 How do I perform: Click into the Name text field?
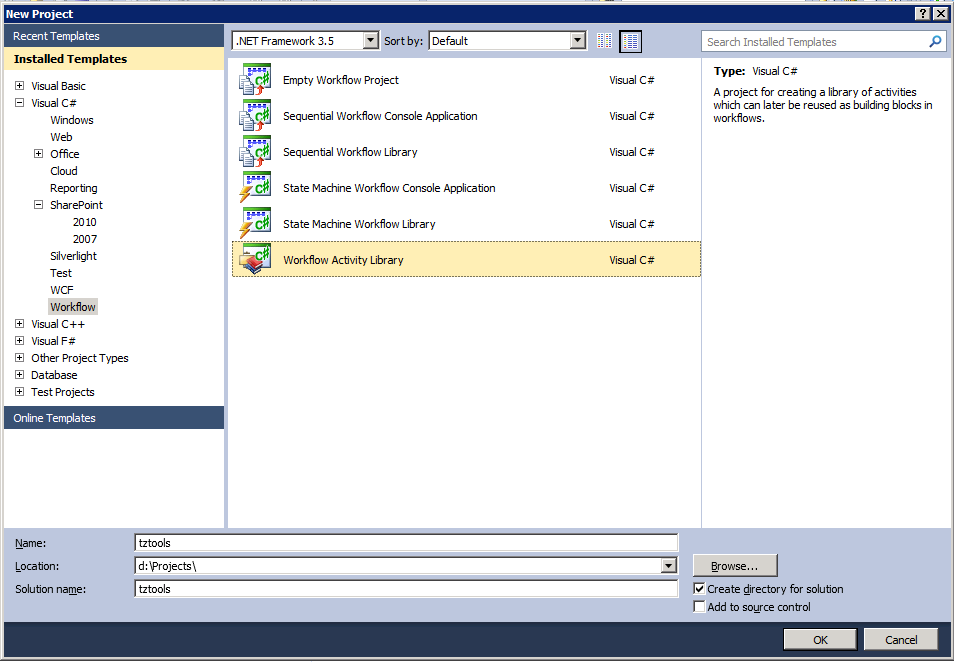coord(406,543)
